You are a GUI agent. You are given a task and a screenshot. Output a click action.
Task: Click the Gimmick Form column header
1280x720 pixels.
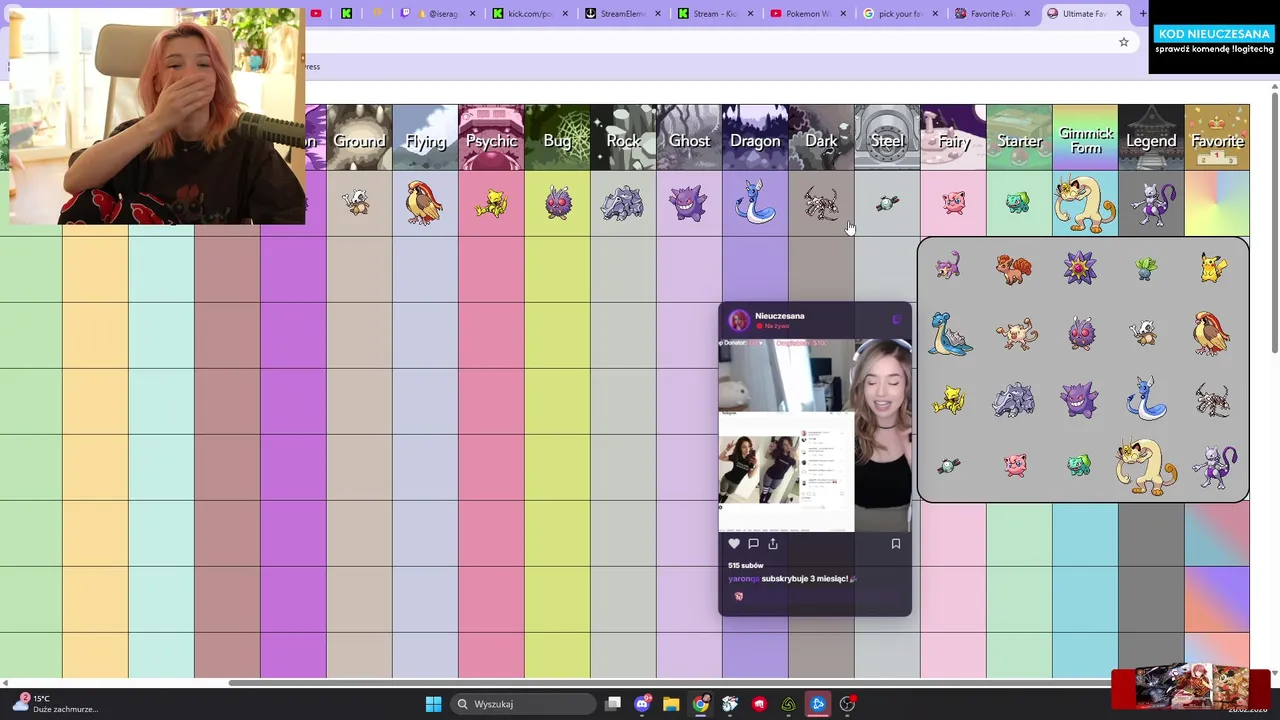1085,137
